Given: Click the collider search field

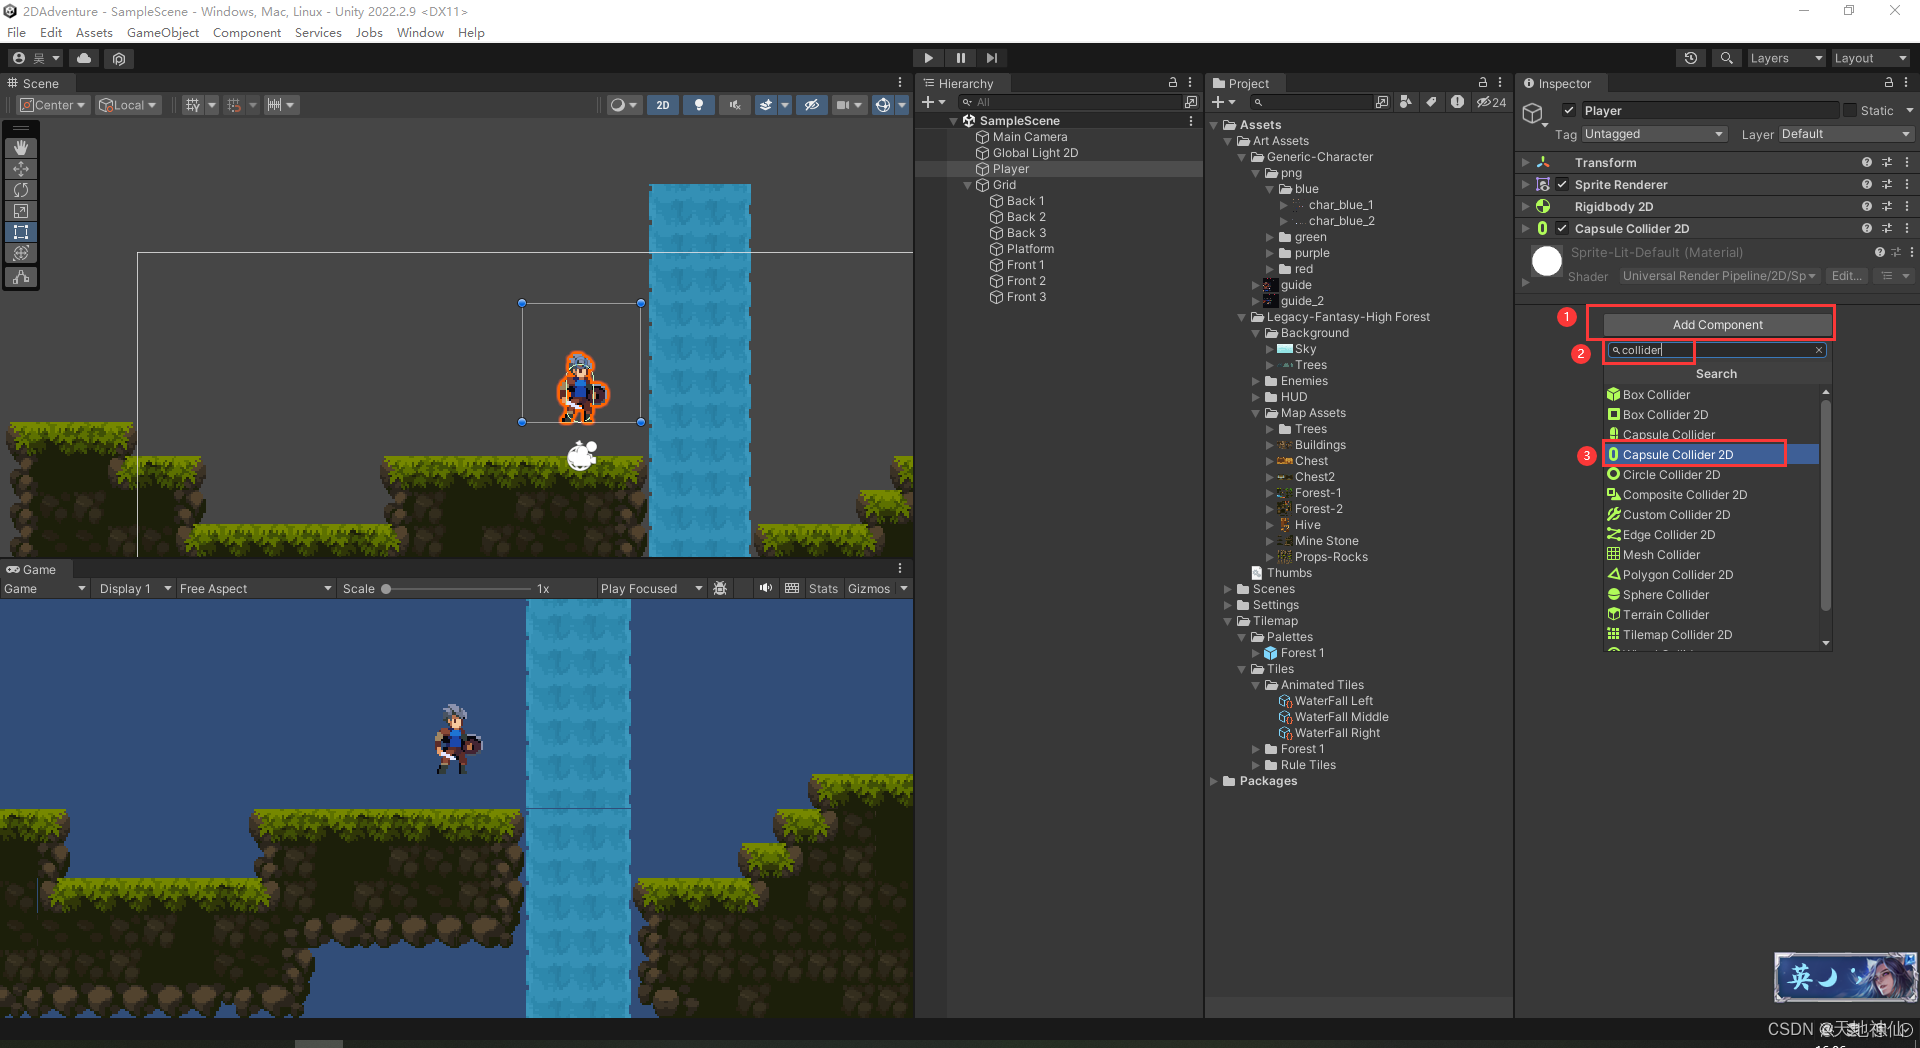Looking at the screenshot, I should [1716, 350].
